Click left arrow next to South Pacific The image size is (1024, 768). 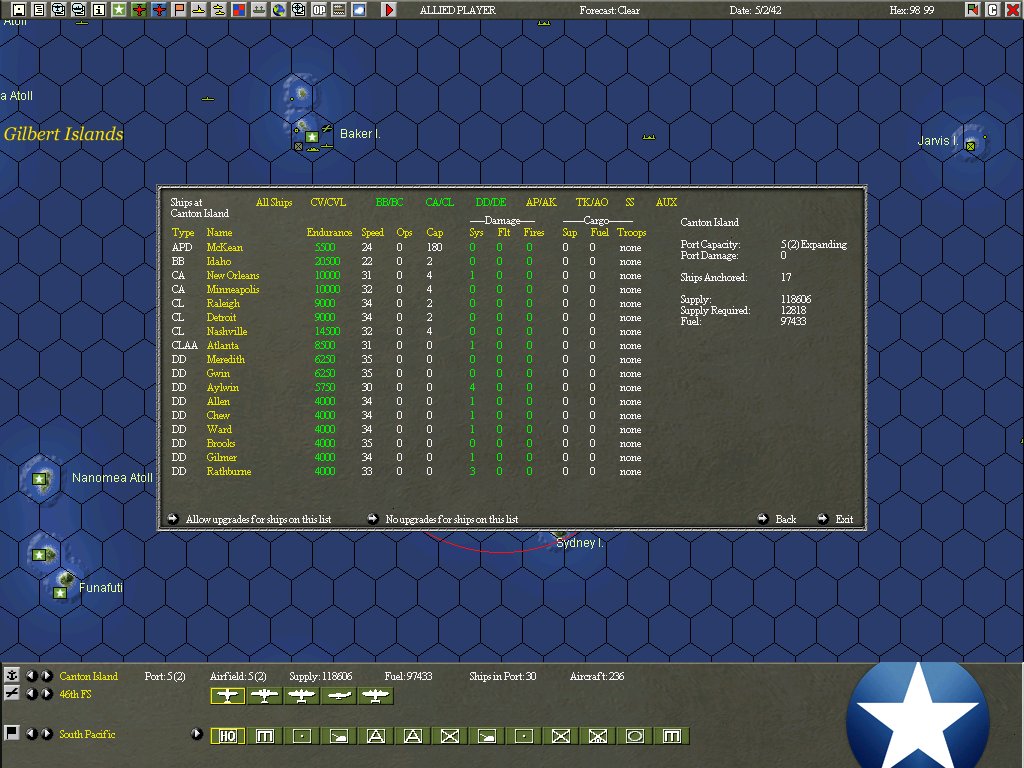pos(31,733)
